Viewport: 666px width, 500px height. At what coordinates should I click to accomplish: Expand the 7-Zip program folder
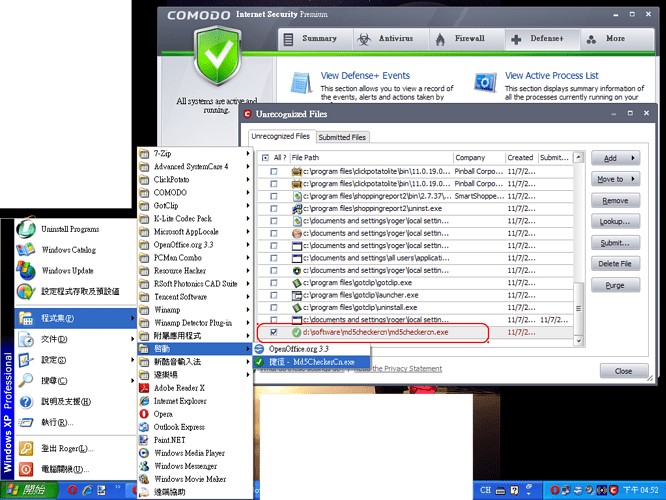click(196, 153)
